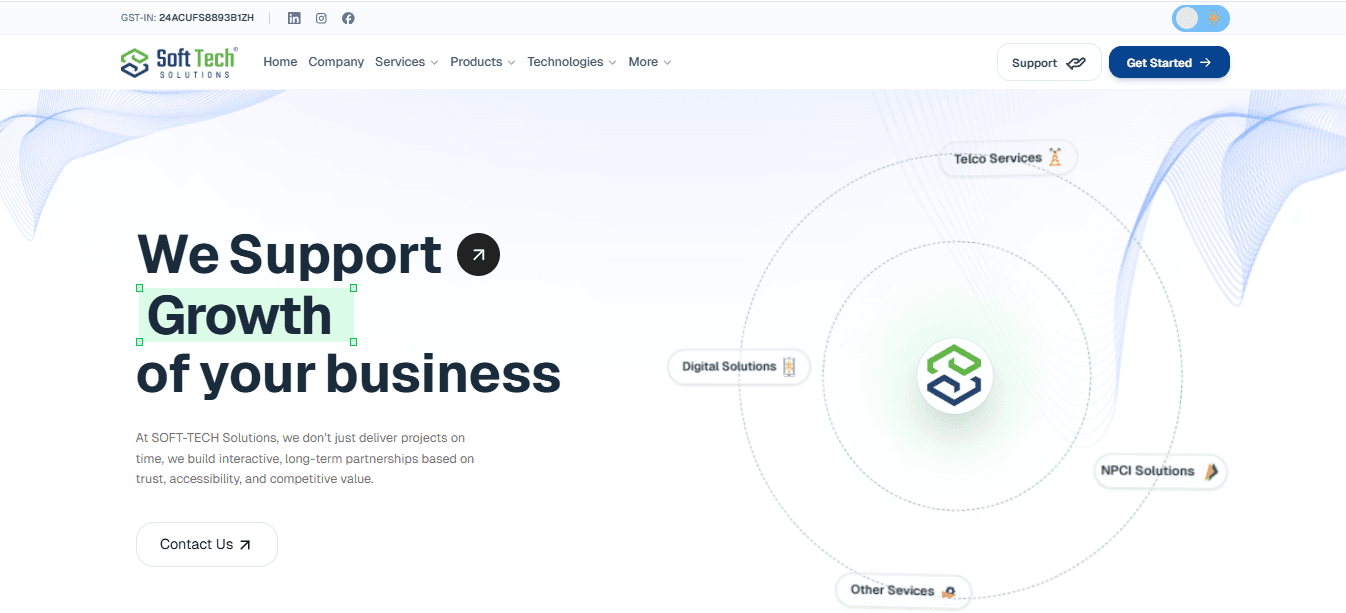
Task: Open the Facebook social icon
Action: pos(348,18)
